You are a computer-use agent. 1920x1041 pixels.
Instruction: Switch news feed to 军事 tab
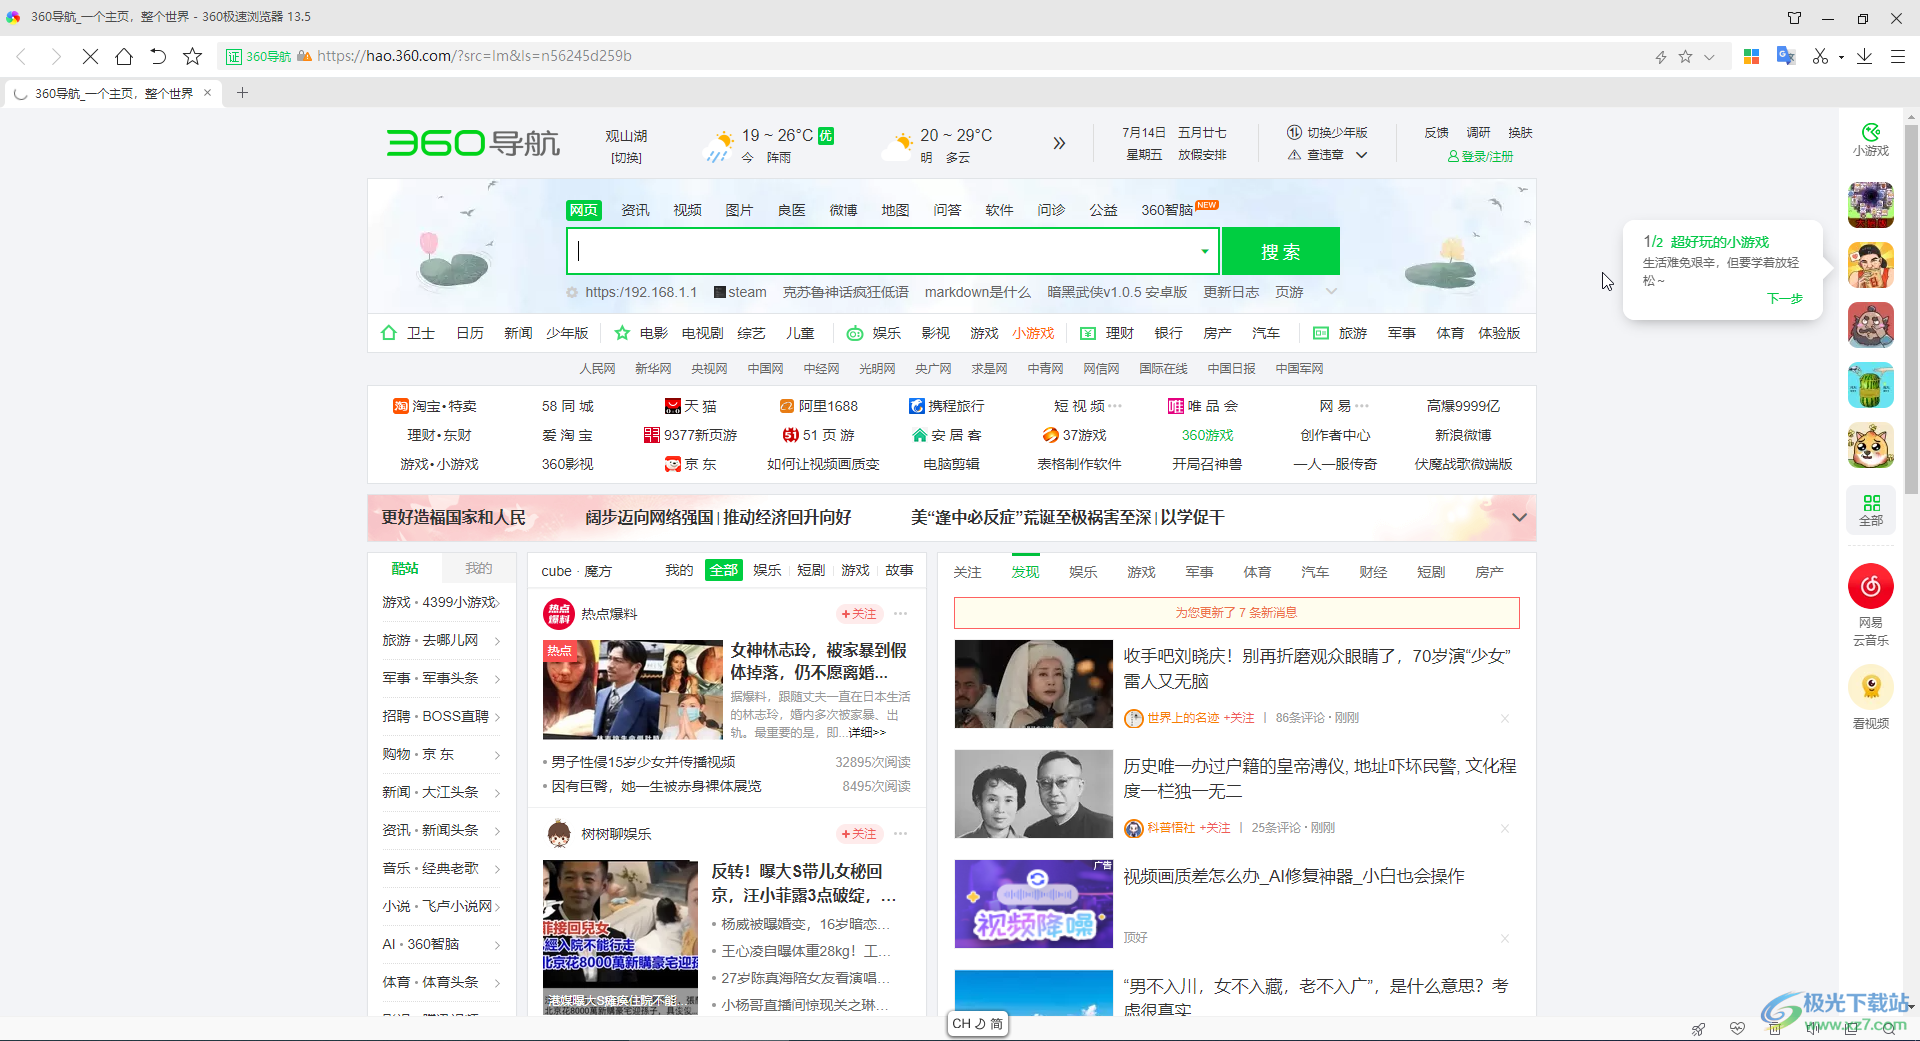[x=1199, y=572]
